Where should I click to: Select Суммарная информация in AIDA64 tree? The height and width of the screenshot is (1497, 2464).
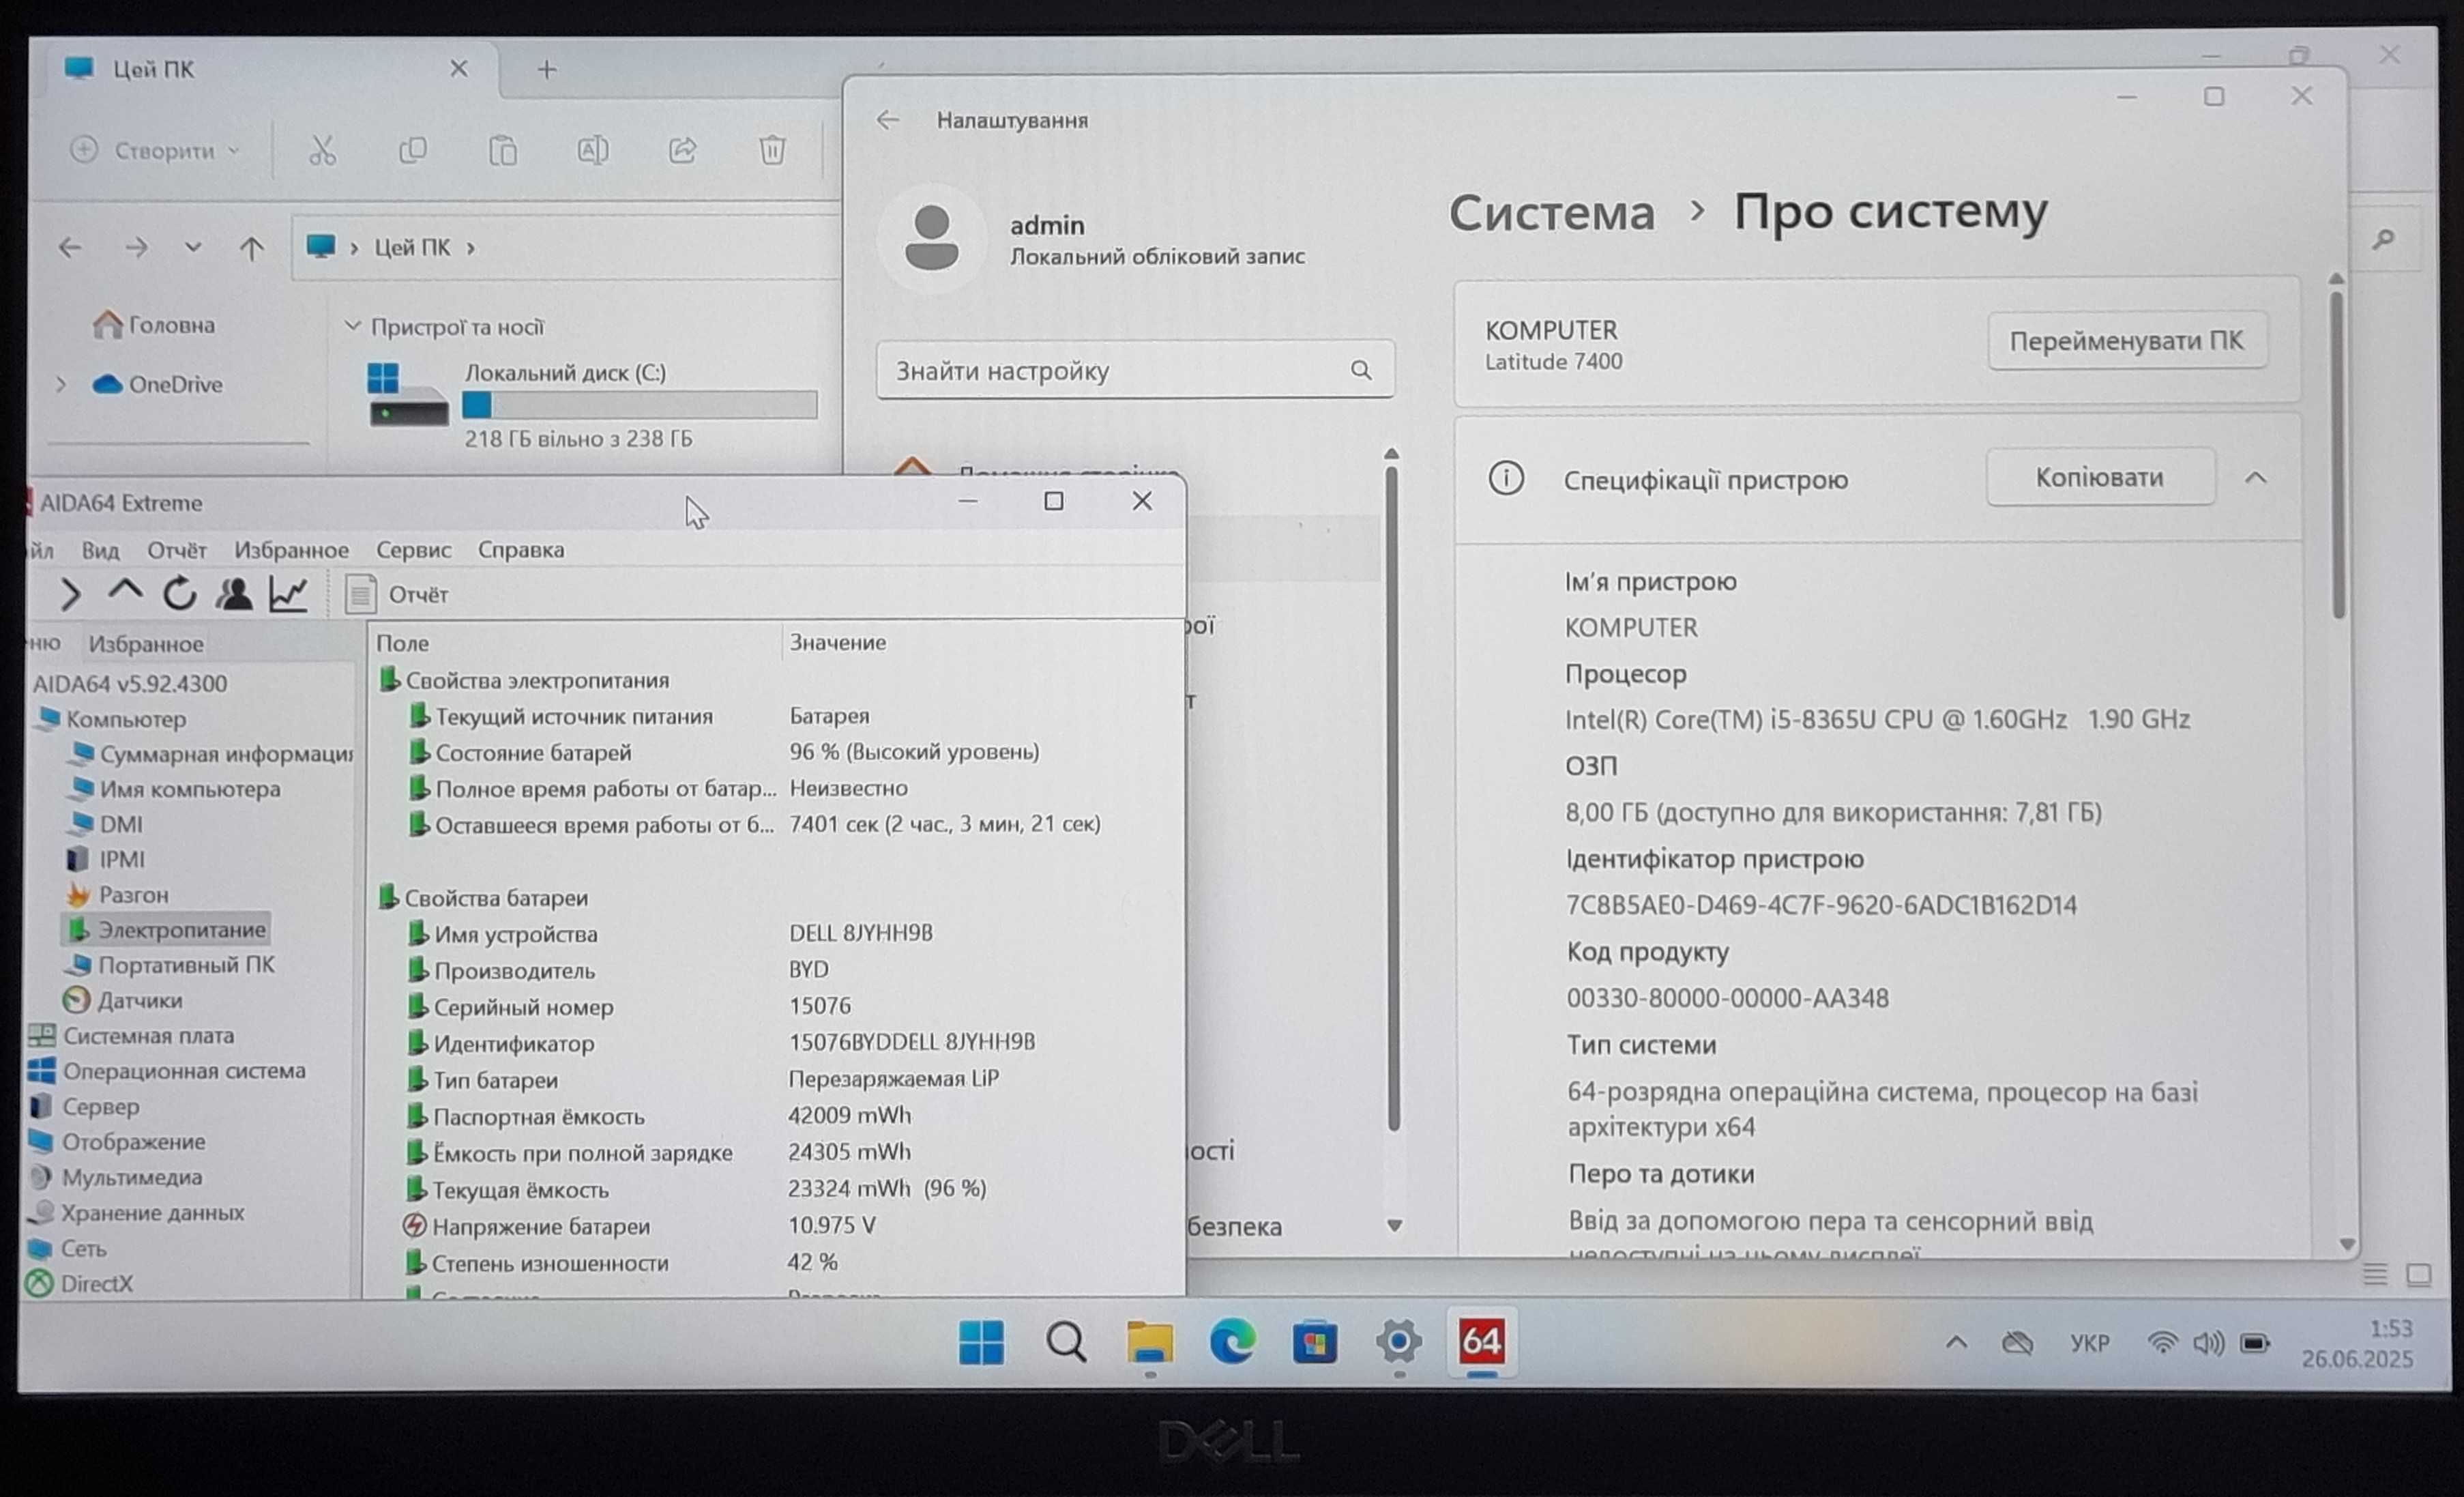point(211,753)
